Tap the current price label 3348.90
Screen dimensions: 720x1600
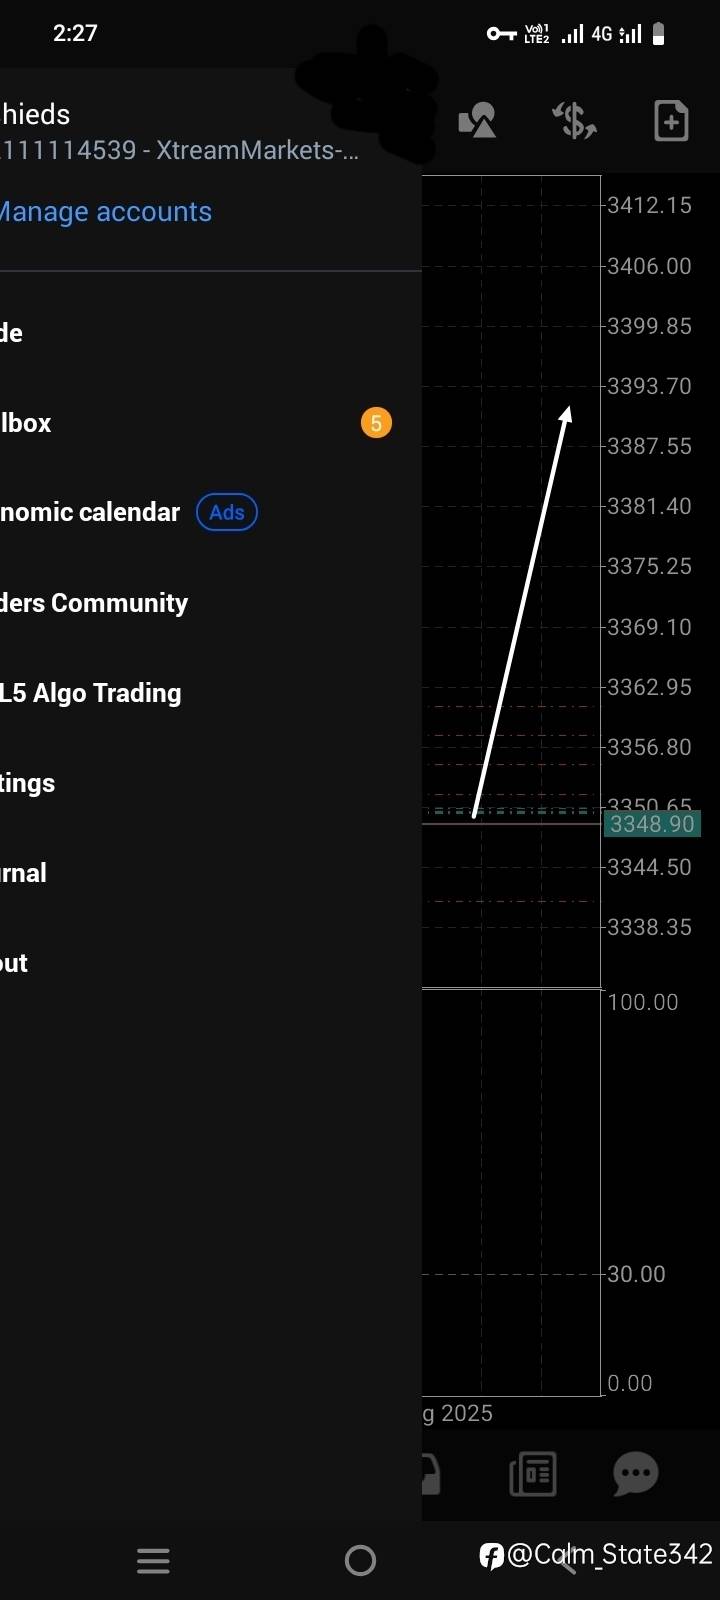[x=652, y=824]
